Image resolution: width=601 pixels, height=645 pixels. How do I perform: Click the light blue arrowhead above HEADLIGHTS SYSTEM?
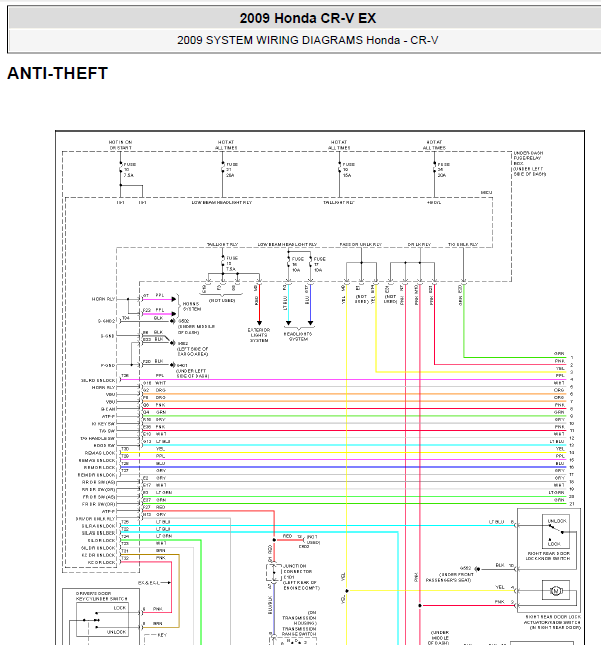coord(288,323)
